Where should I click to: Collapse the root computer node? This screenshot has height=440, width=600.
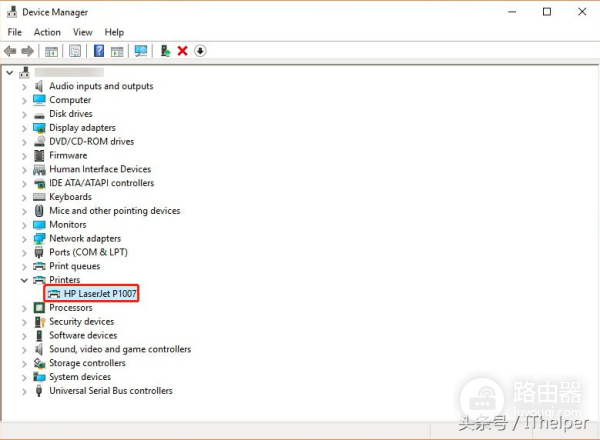coord(10,72)
